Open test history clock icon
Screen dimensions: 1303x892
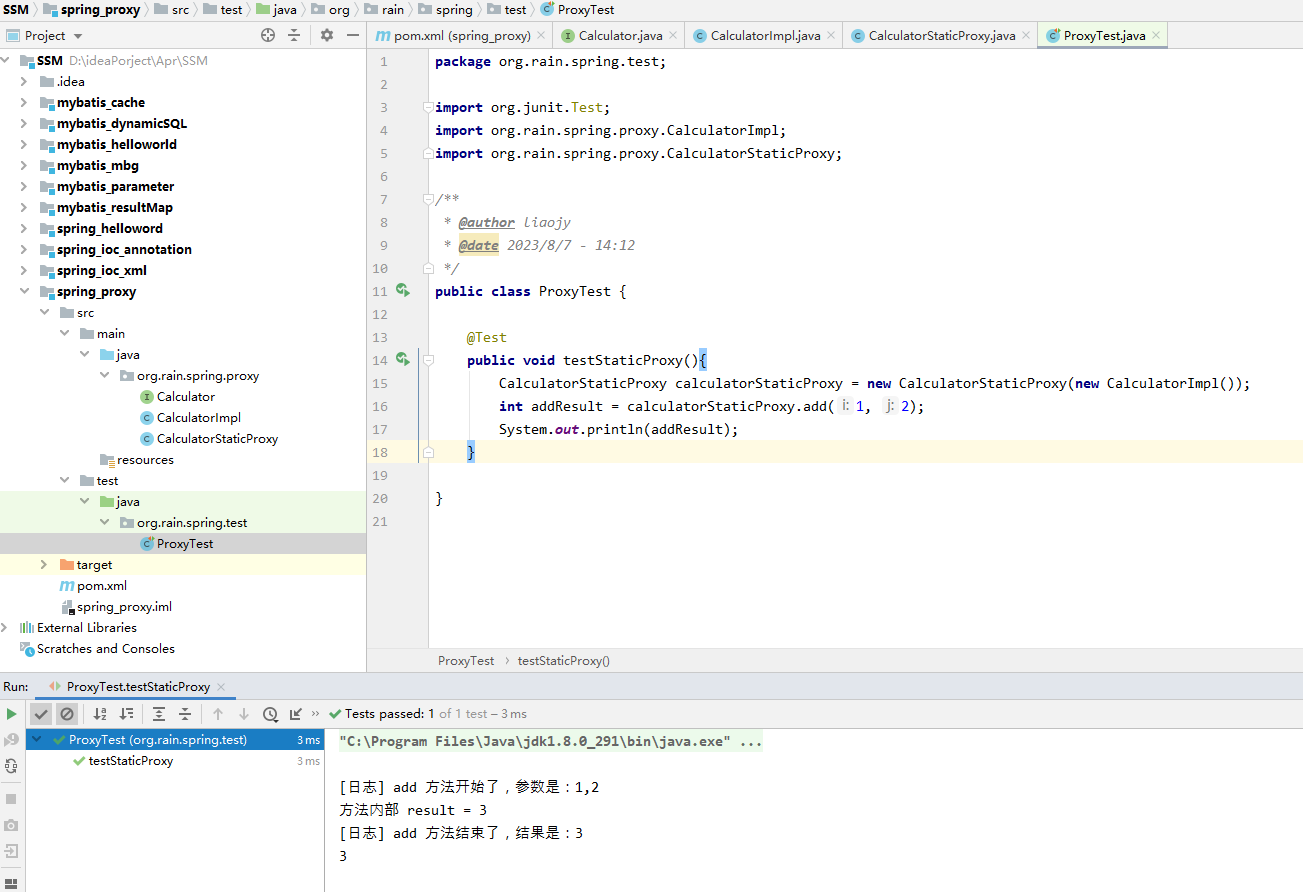pyautogui.click(x=270, y=714)
